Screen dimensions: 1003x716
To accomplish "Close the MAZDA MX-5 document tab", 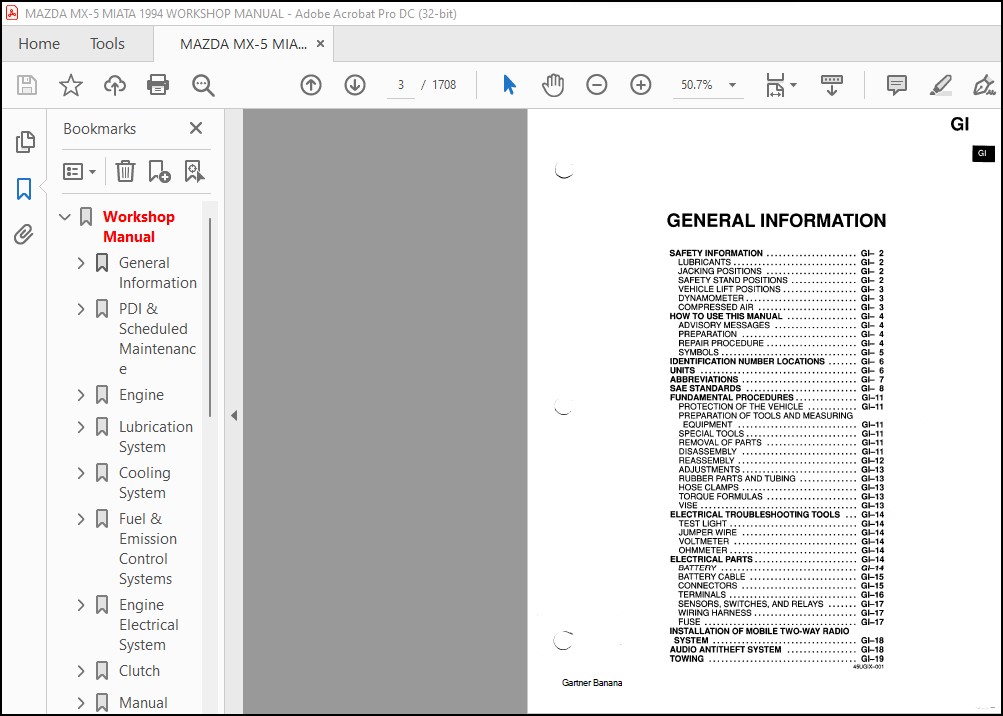I will pyautogui.click(x=320, y=44).
